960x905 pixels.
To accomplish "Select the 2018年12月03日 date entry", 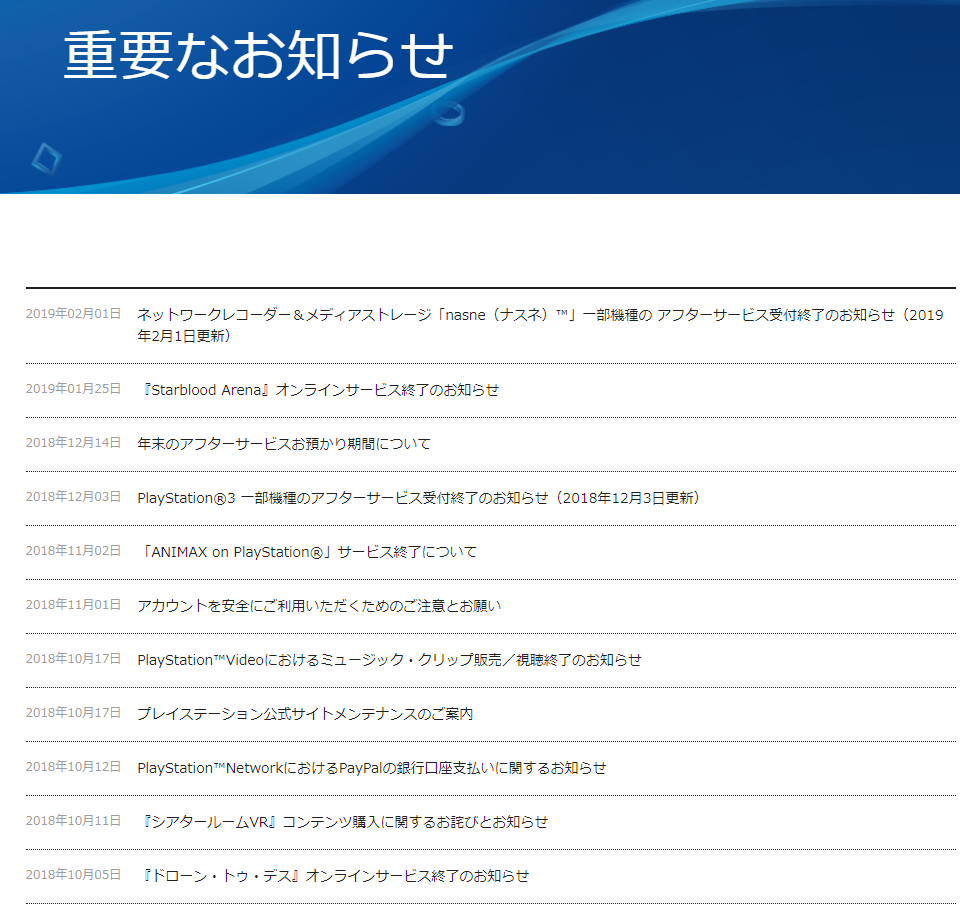I will tap(73, 497).
